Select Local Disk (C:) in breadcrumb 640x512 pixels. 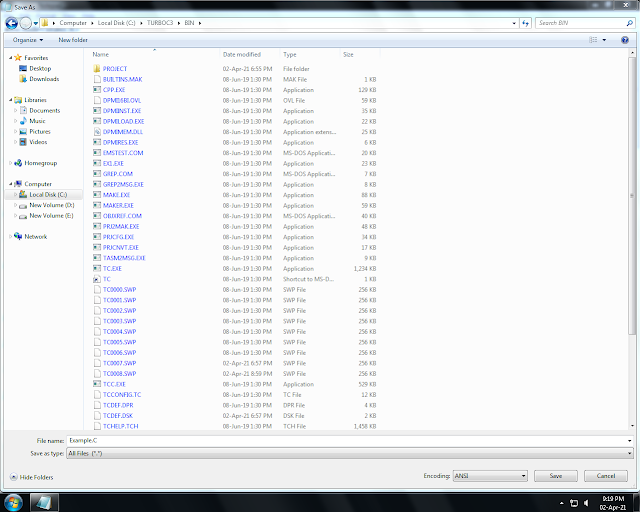tap(116, 23)
